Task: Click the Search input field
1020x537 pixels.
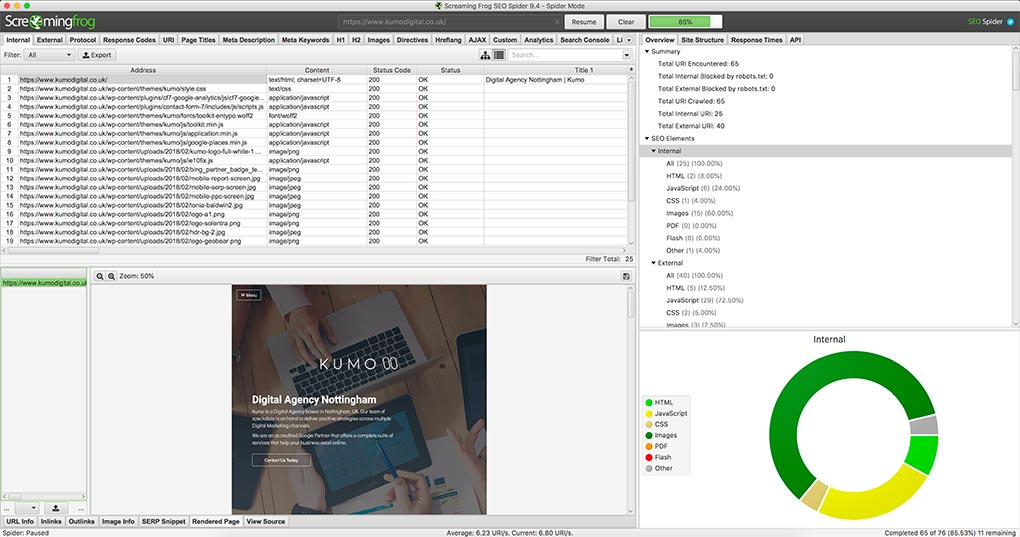Action: (x=565, y=55)
